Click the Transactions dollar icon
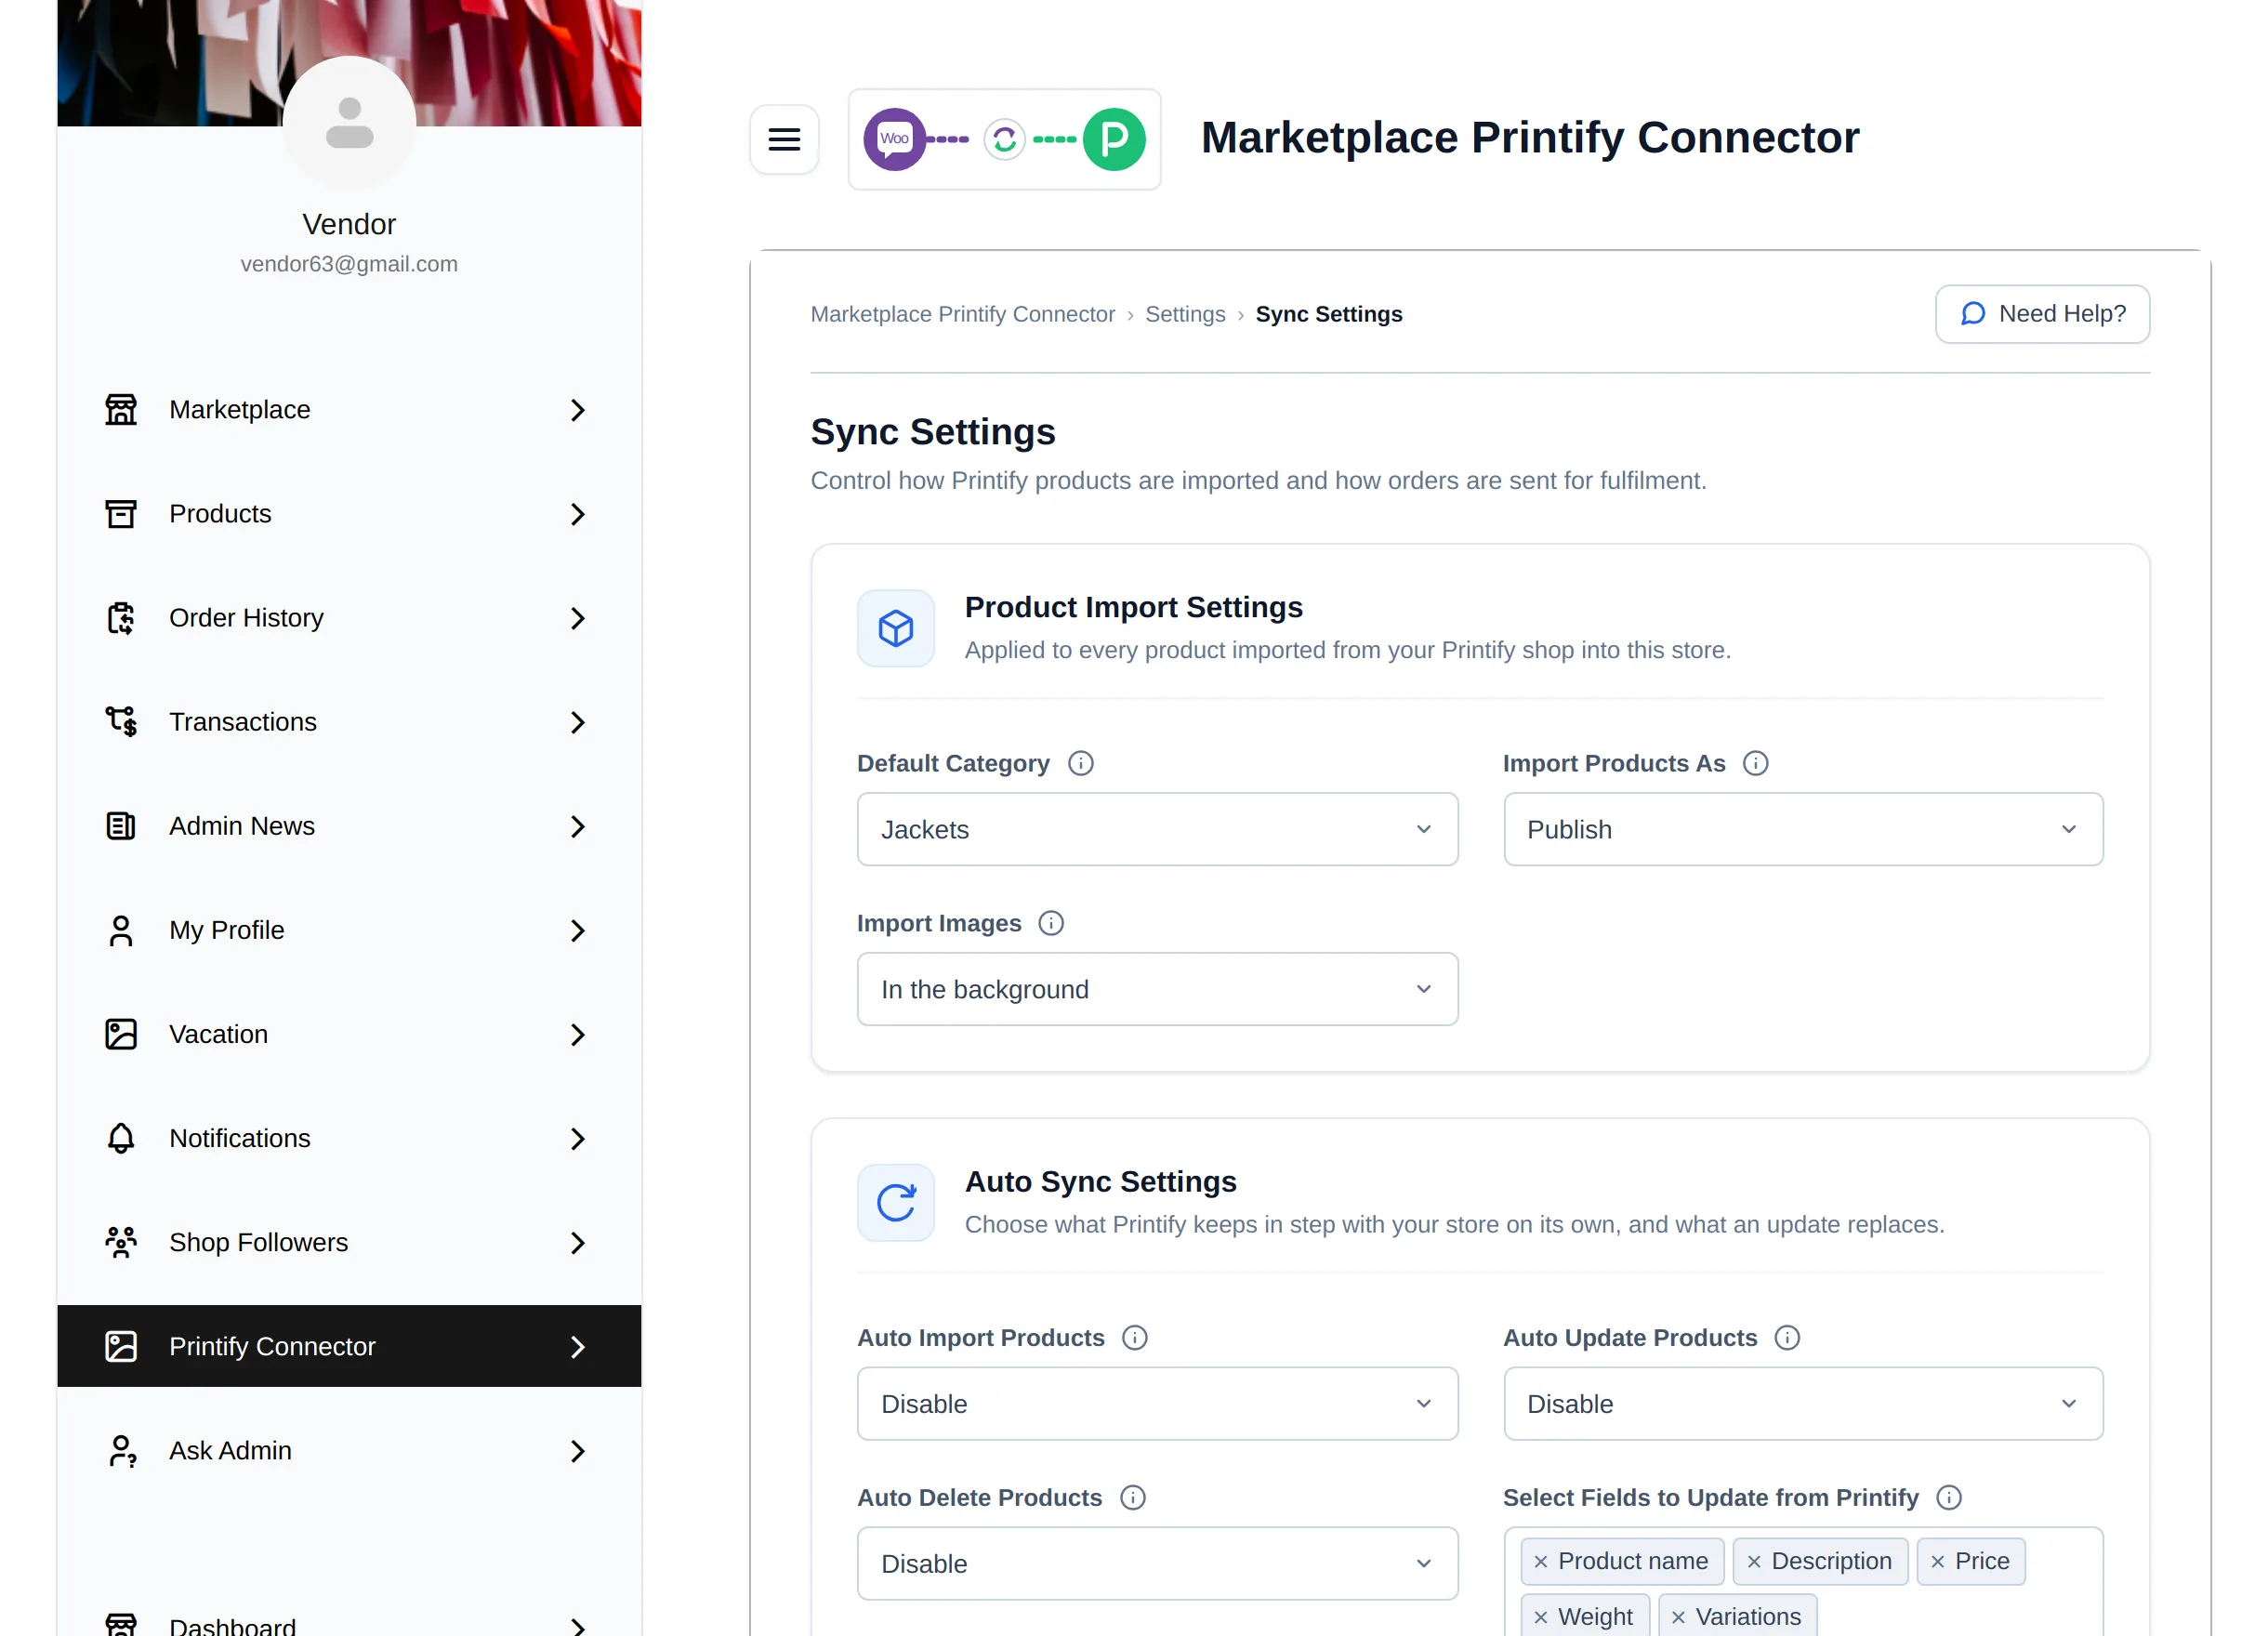This screenshot has height=1636, width=2268. [121, 722]
